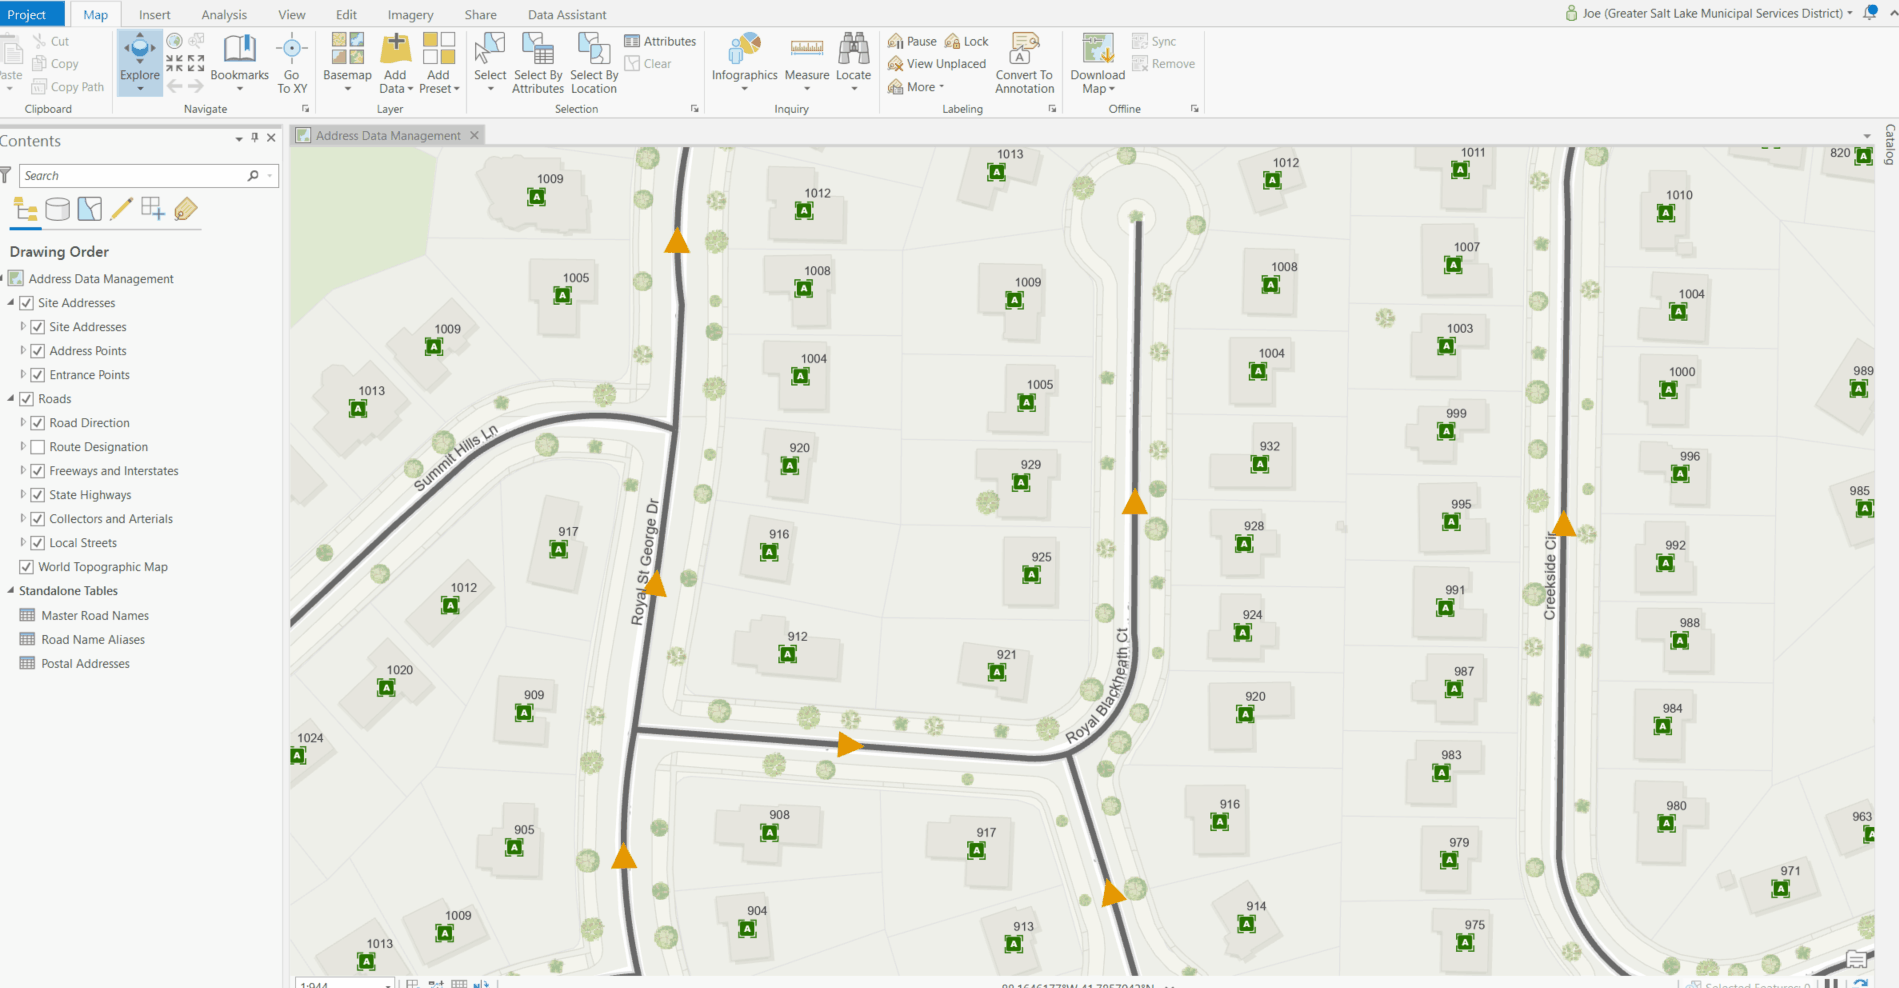Click the Go To XY tool
This screenshot has width=1899, height=988.
(x=292, y=63)
